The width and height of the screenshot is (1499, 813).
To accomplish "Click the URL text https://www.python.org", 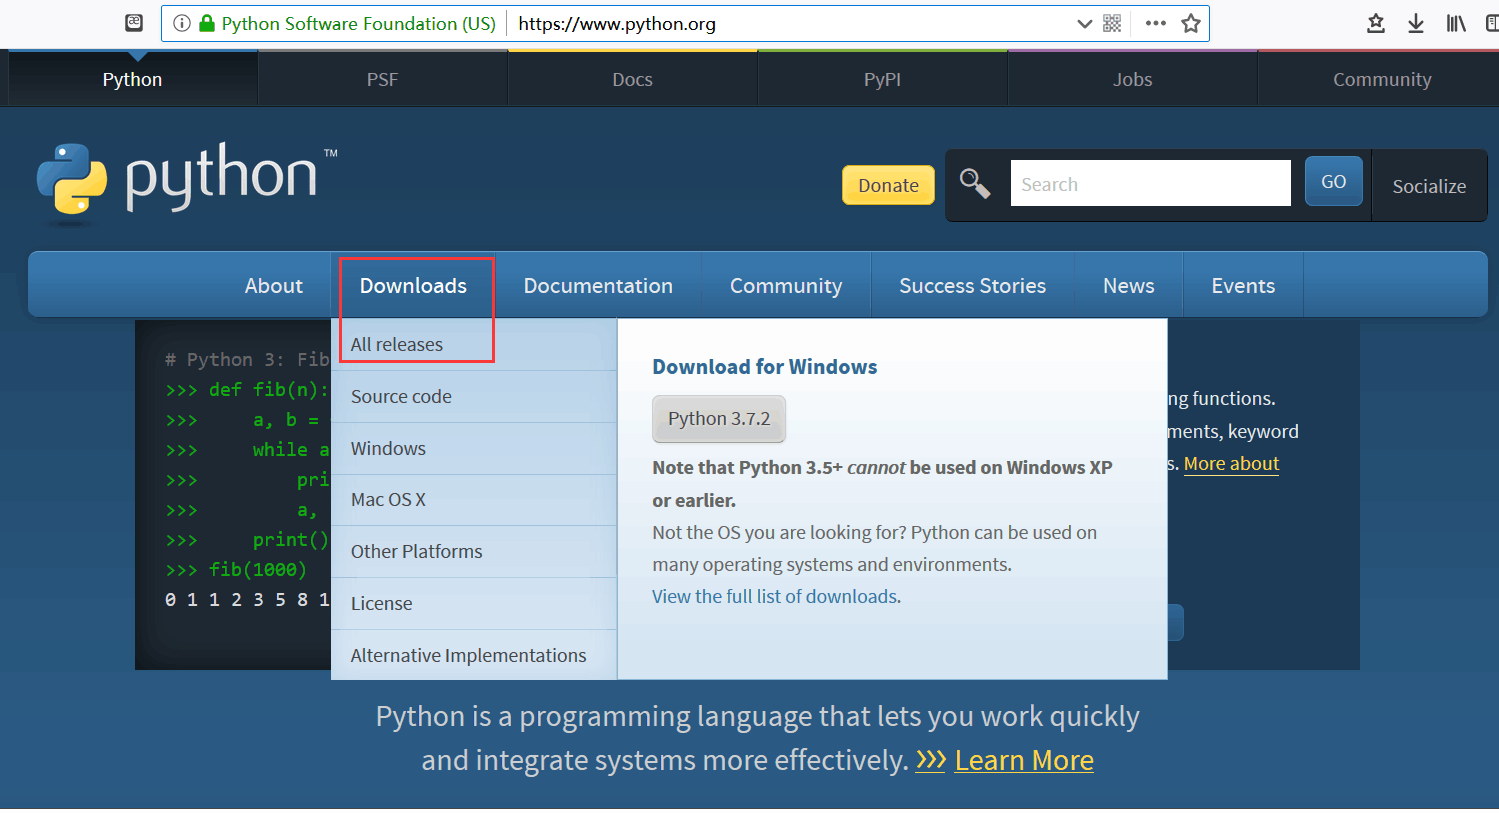I will click(x=617, y=24).
